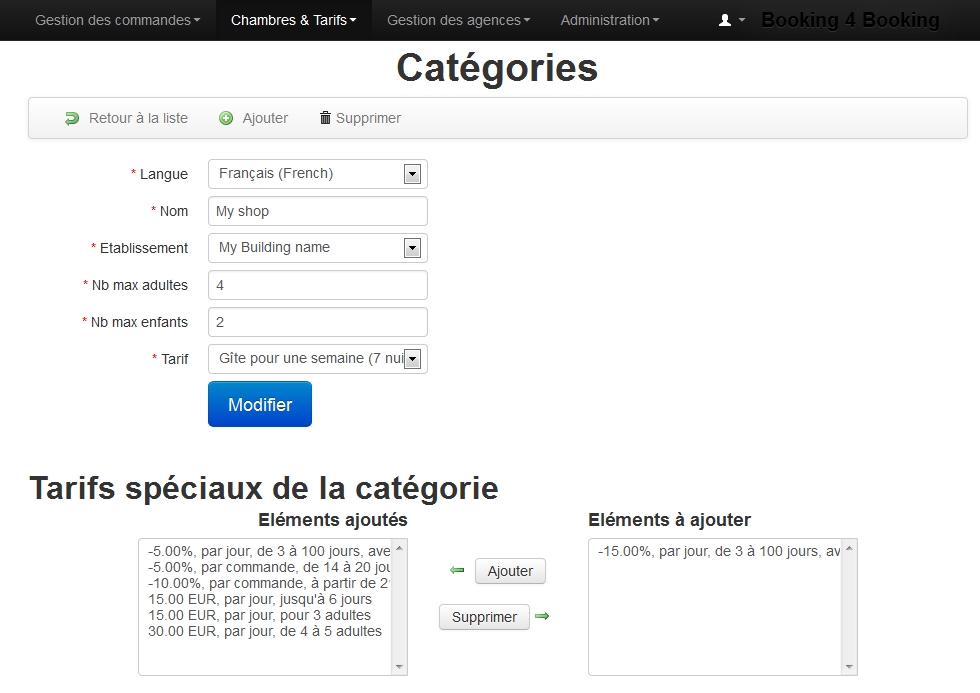Screen dimensions: 980x693
Task: Expand the Etablissement dropdown
Action: click(x=411, y=248)
